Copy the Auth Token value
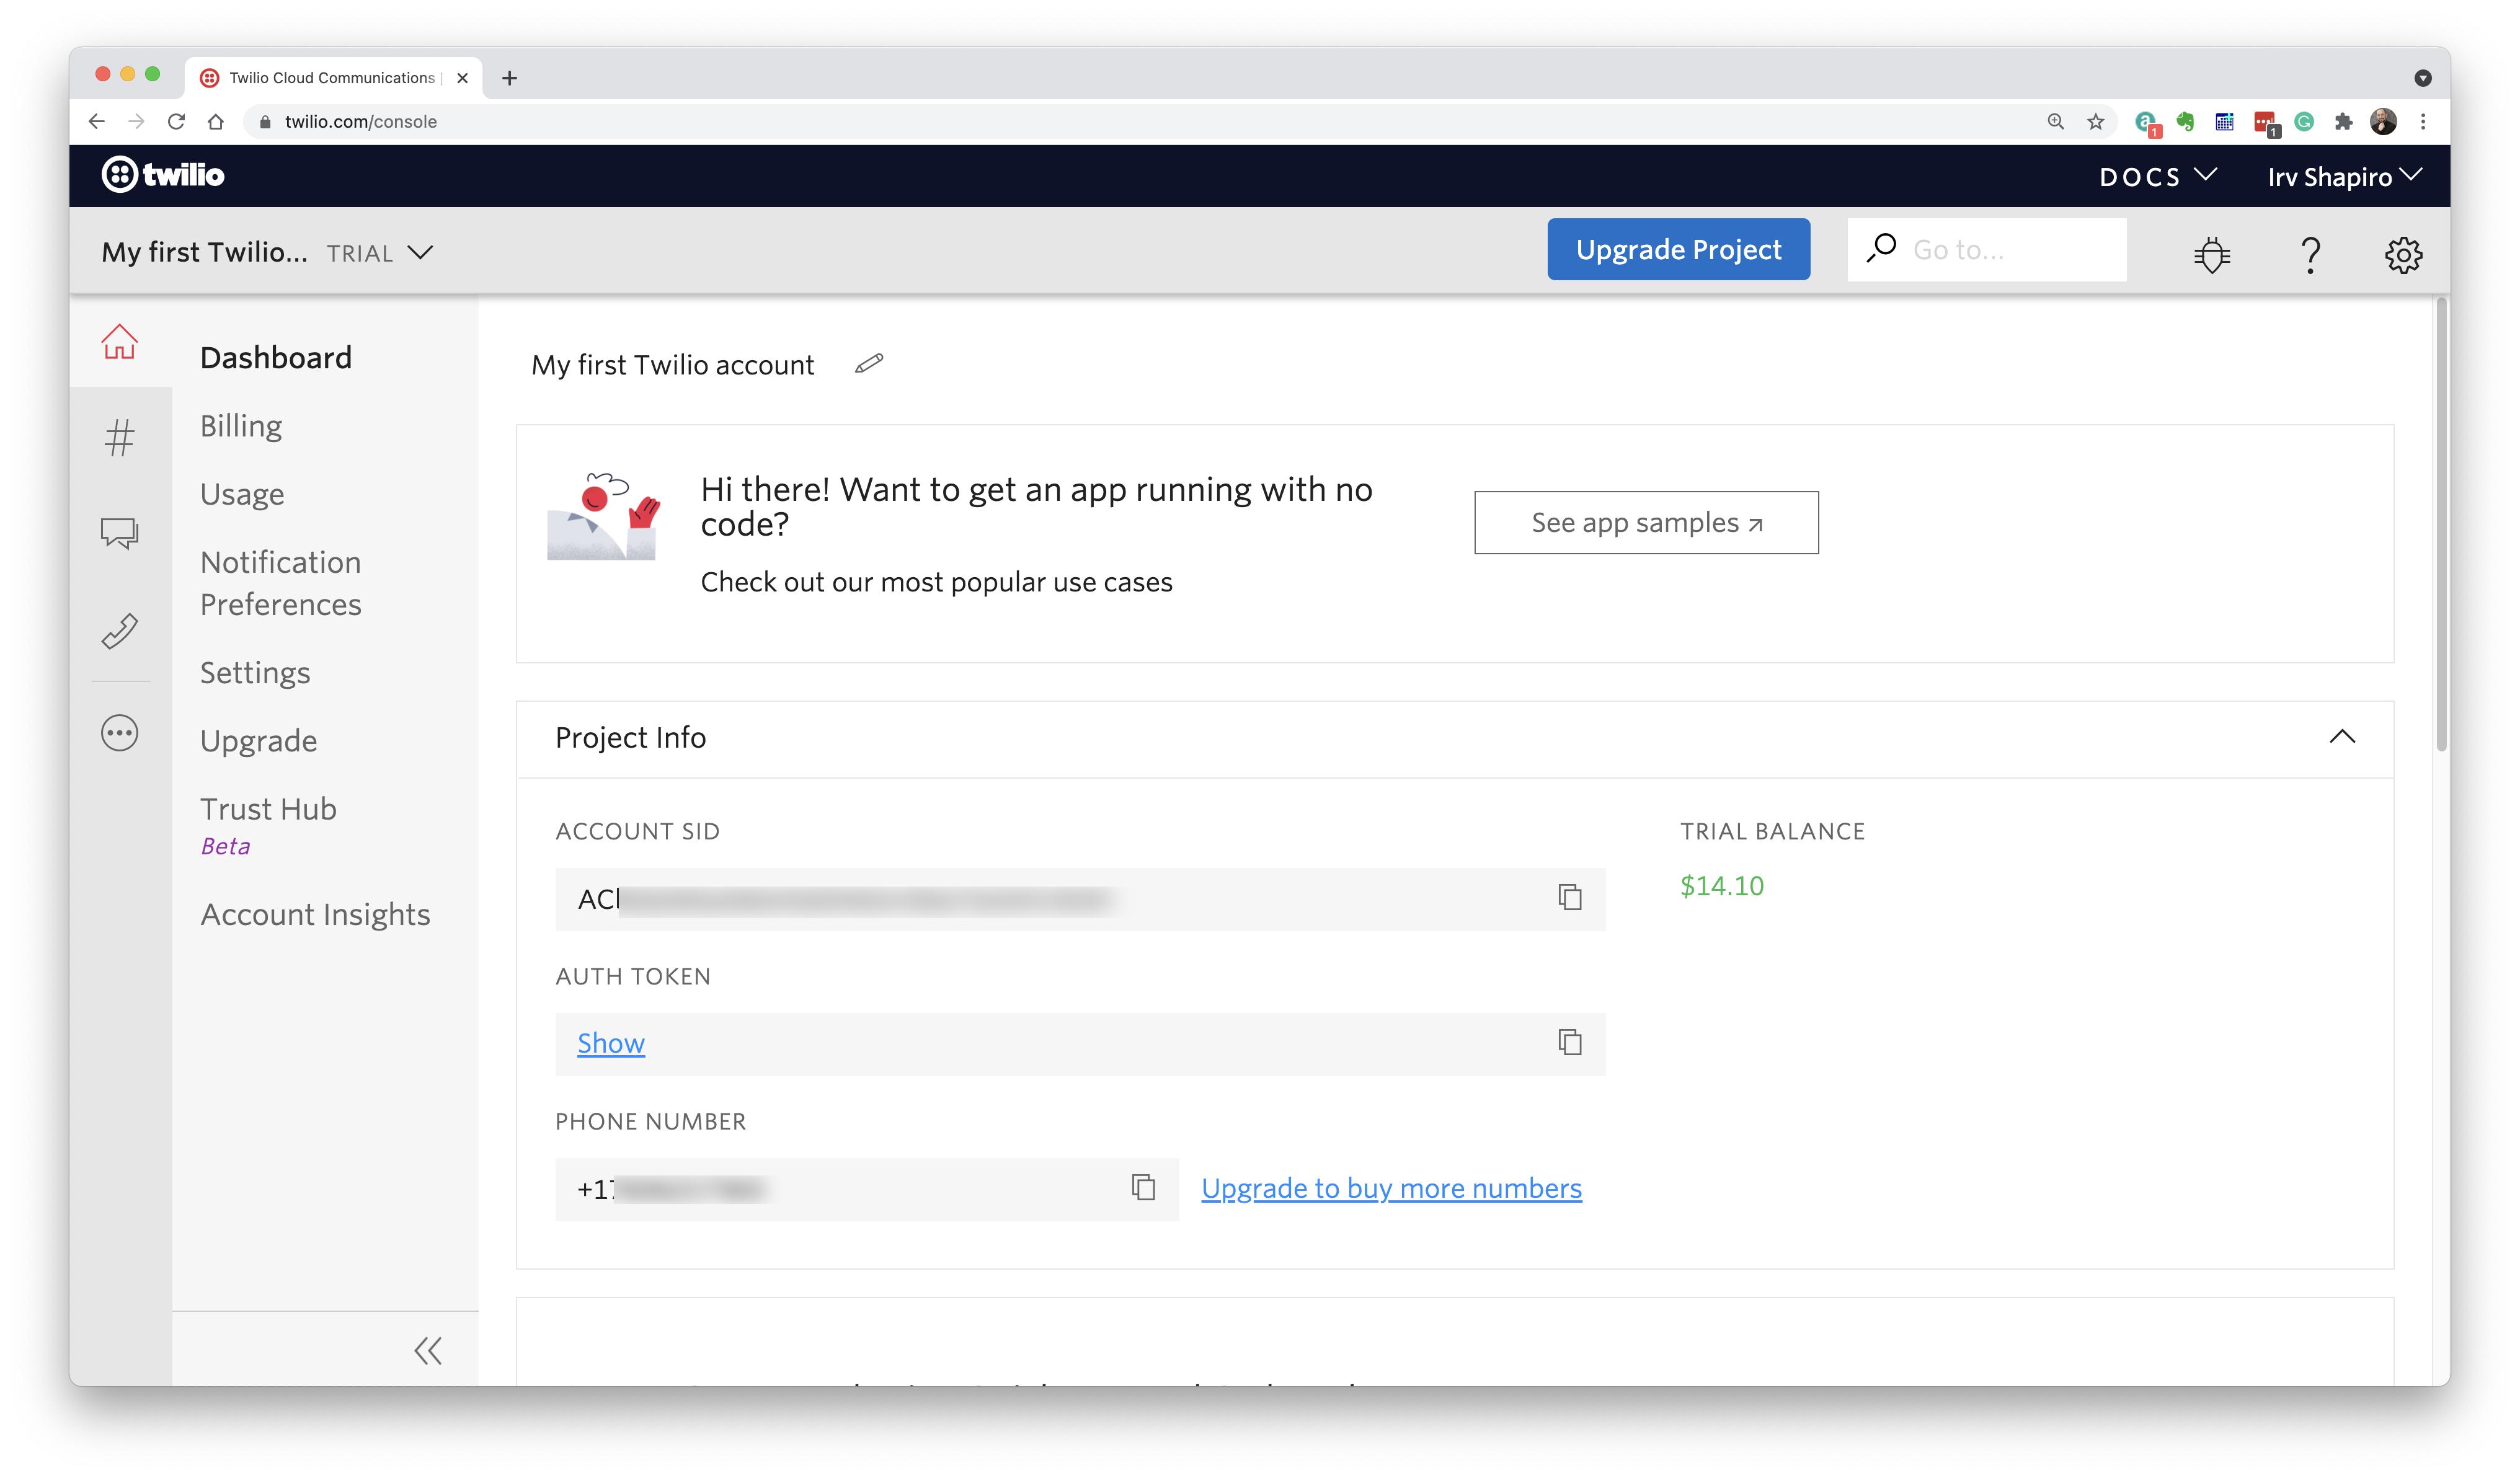This screenshot has width=2520, height=1478. tap(1570, 1042)
